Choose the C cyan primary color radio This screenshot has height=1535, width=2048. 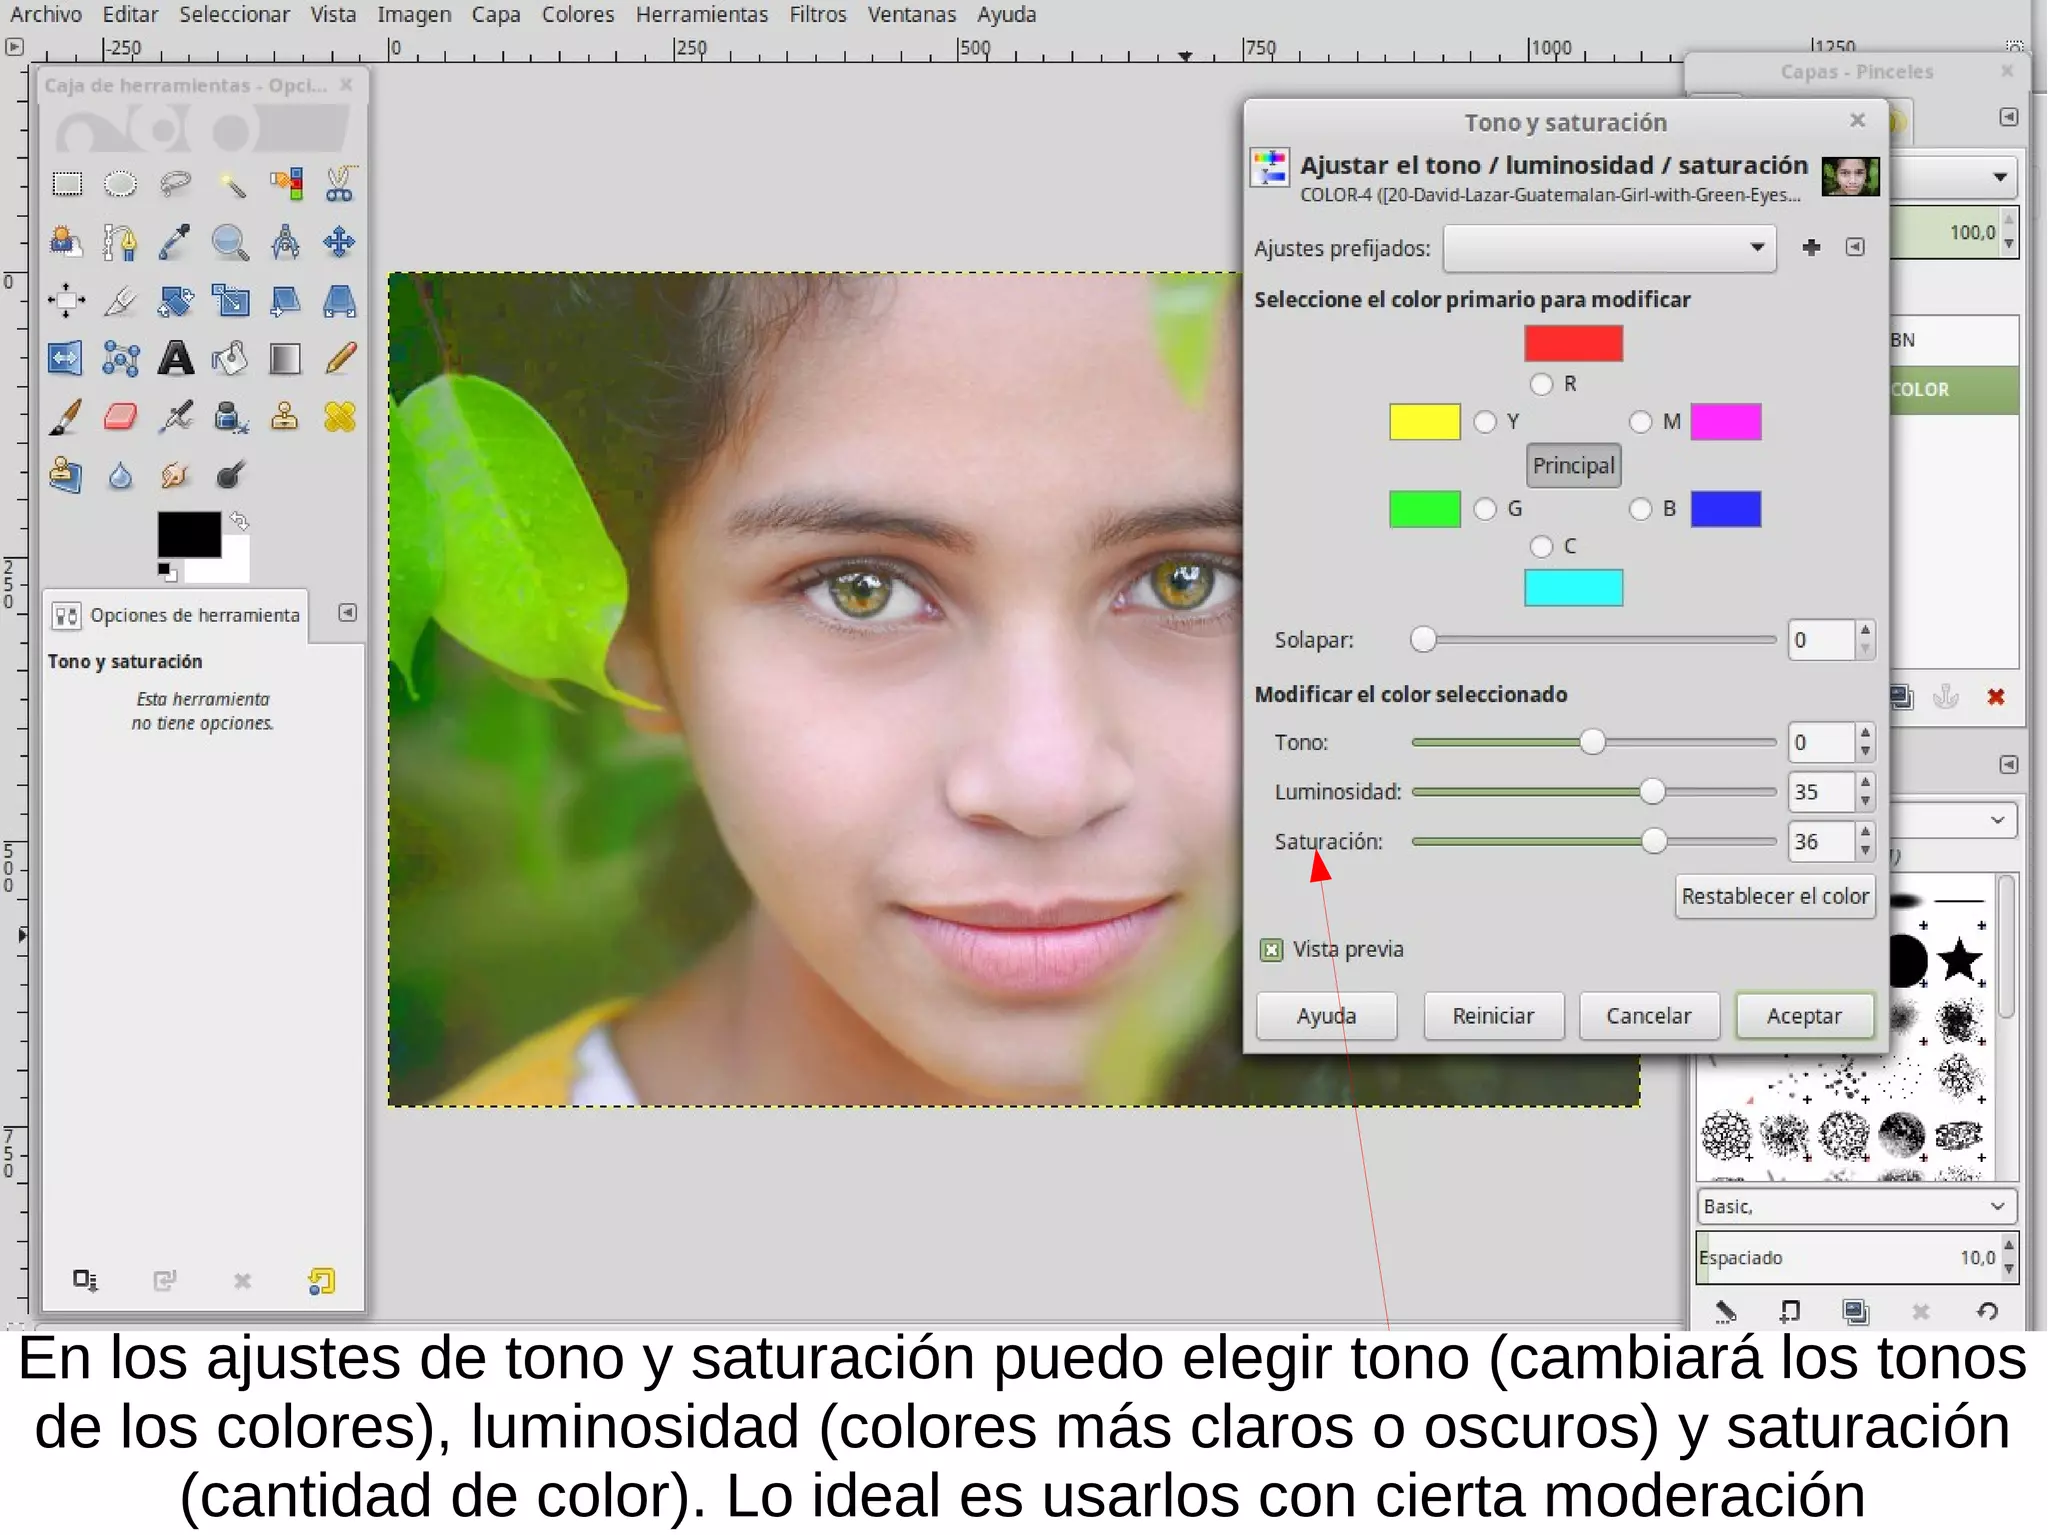click(1542, 546)
